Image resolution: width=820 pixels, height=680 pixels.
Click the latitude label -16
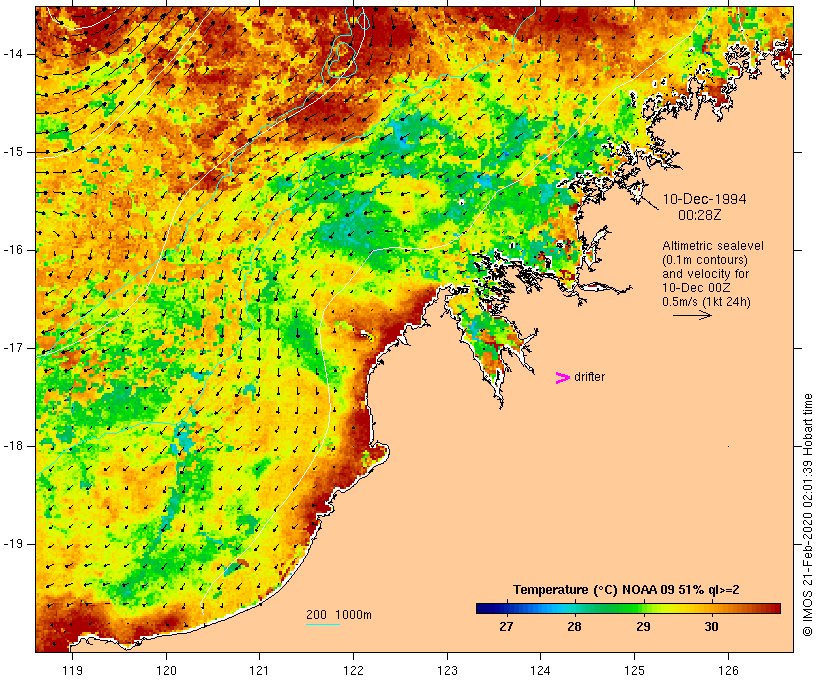(14, 250)
